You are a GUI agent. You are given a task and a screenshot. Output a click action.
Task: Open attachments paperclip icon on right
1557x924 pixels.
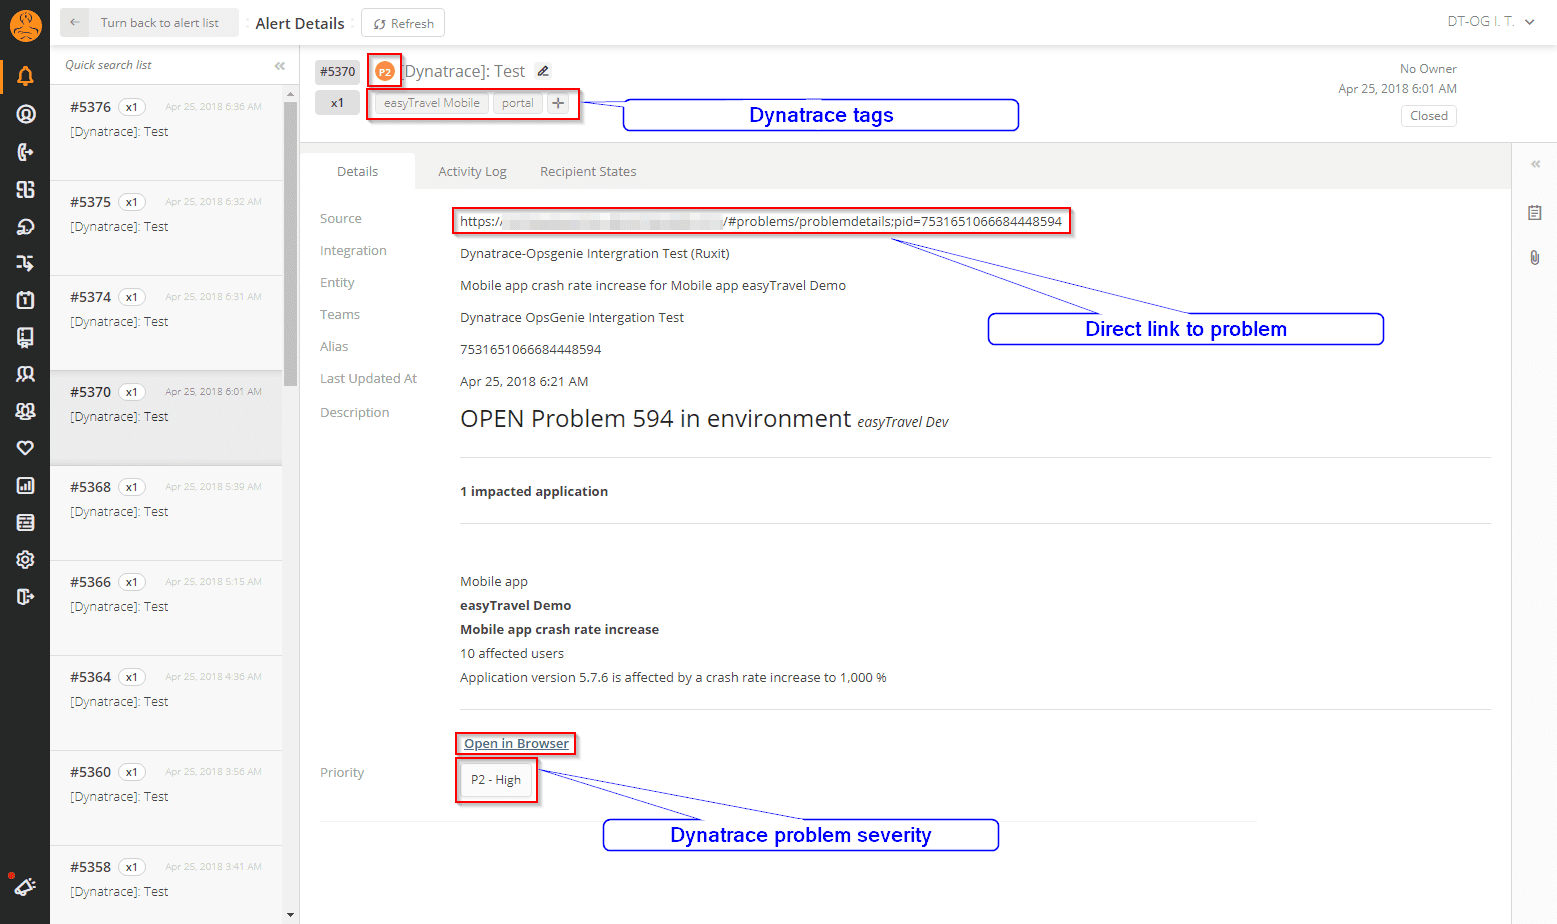pos(1535,258)
